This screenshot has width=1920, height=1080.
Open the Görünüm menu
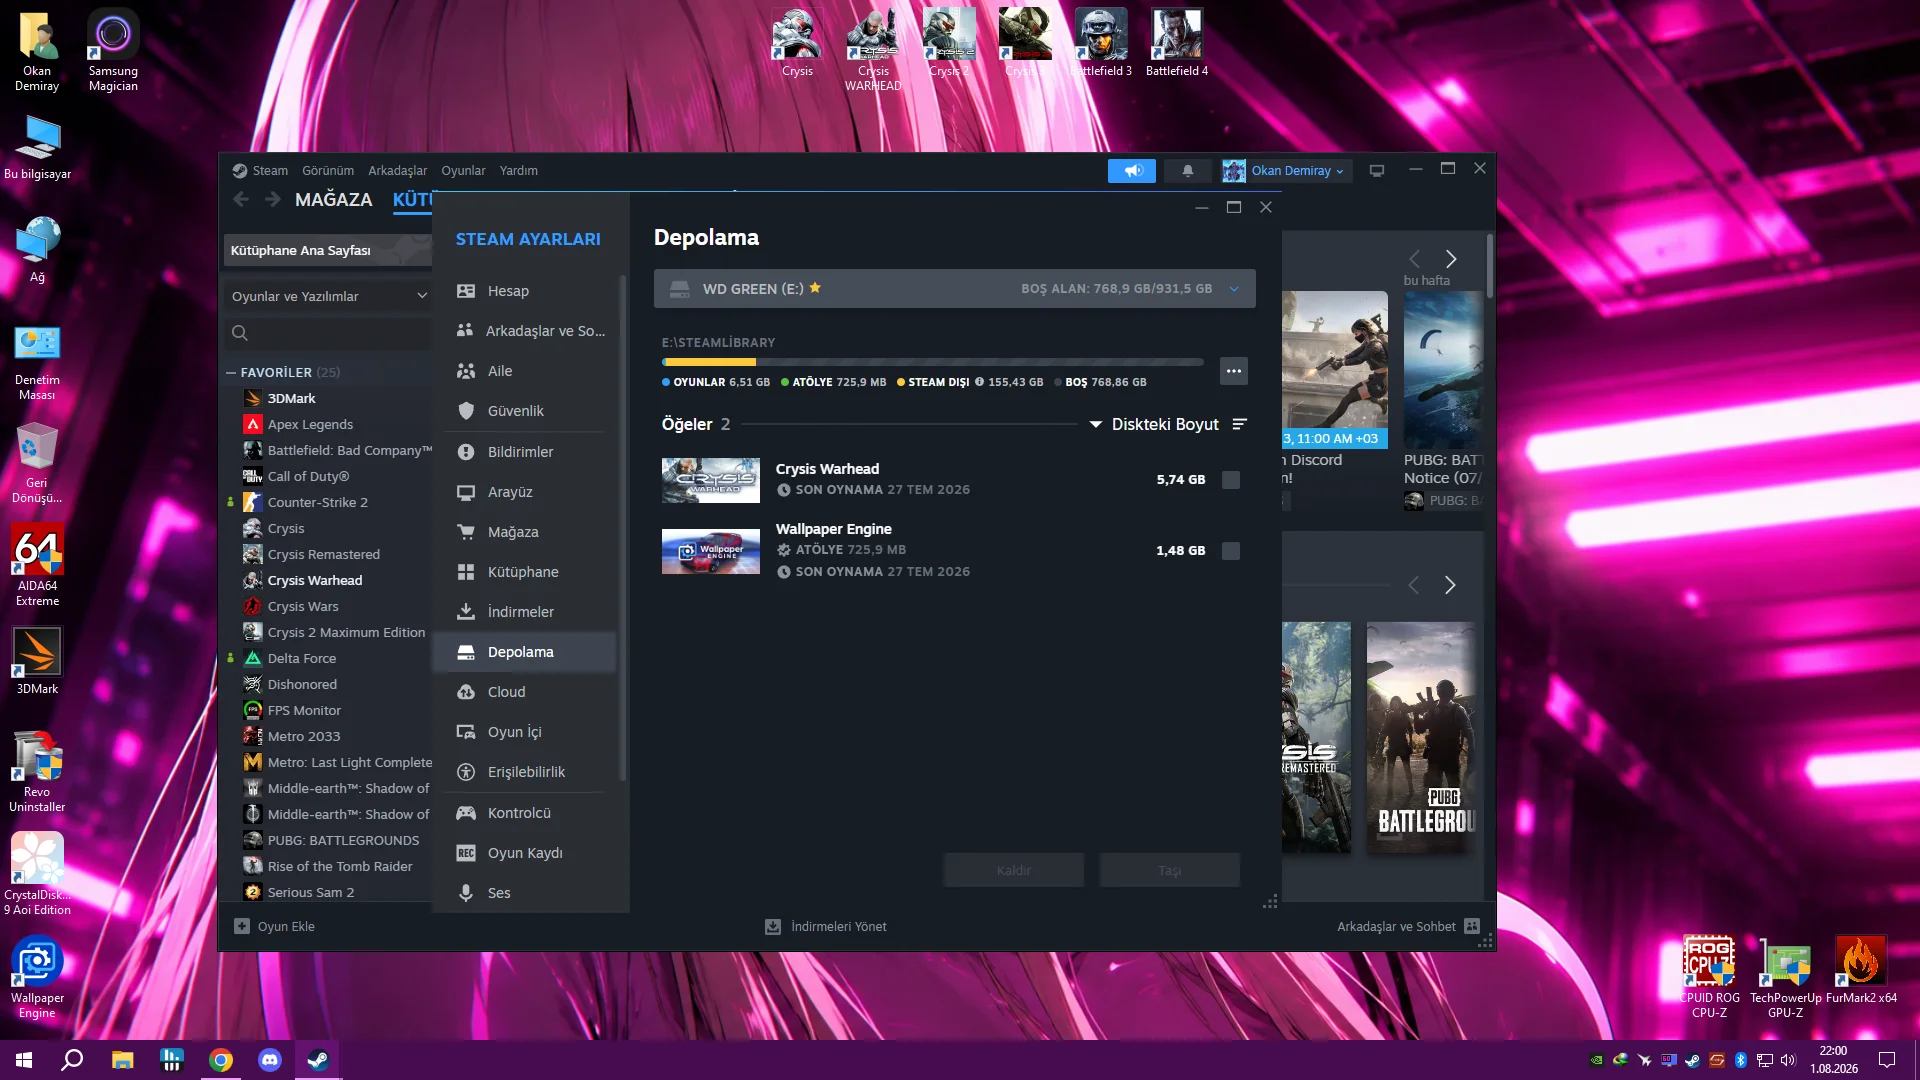pos(328,171)
